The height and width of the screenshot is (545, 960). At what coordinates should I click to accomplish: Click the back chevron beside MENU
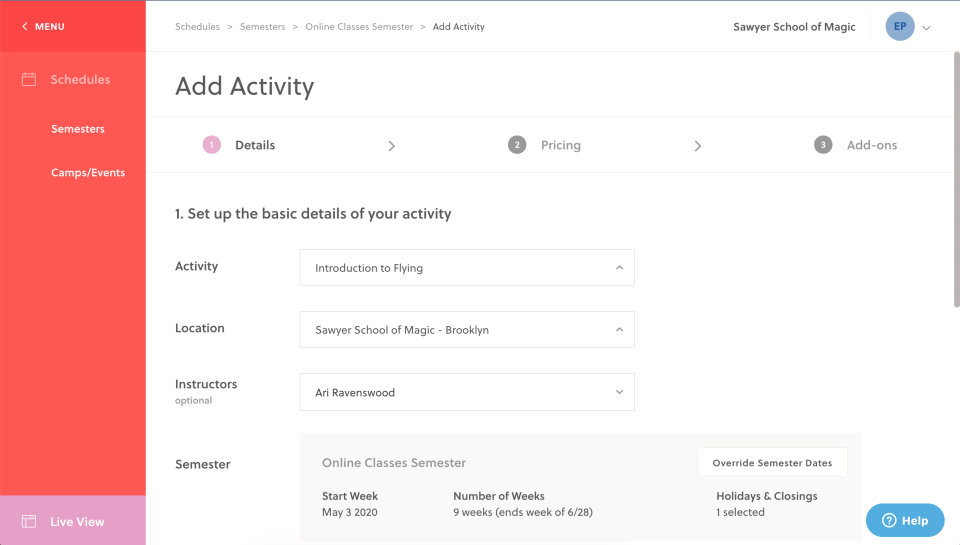(24, 27)
